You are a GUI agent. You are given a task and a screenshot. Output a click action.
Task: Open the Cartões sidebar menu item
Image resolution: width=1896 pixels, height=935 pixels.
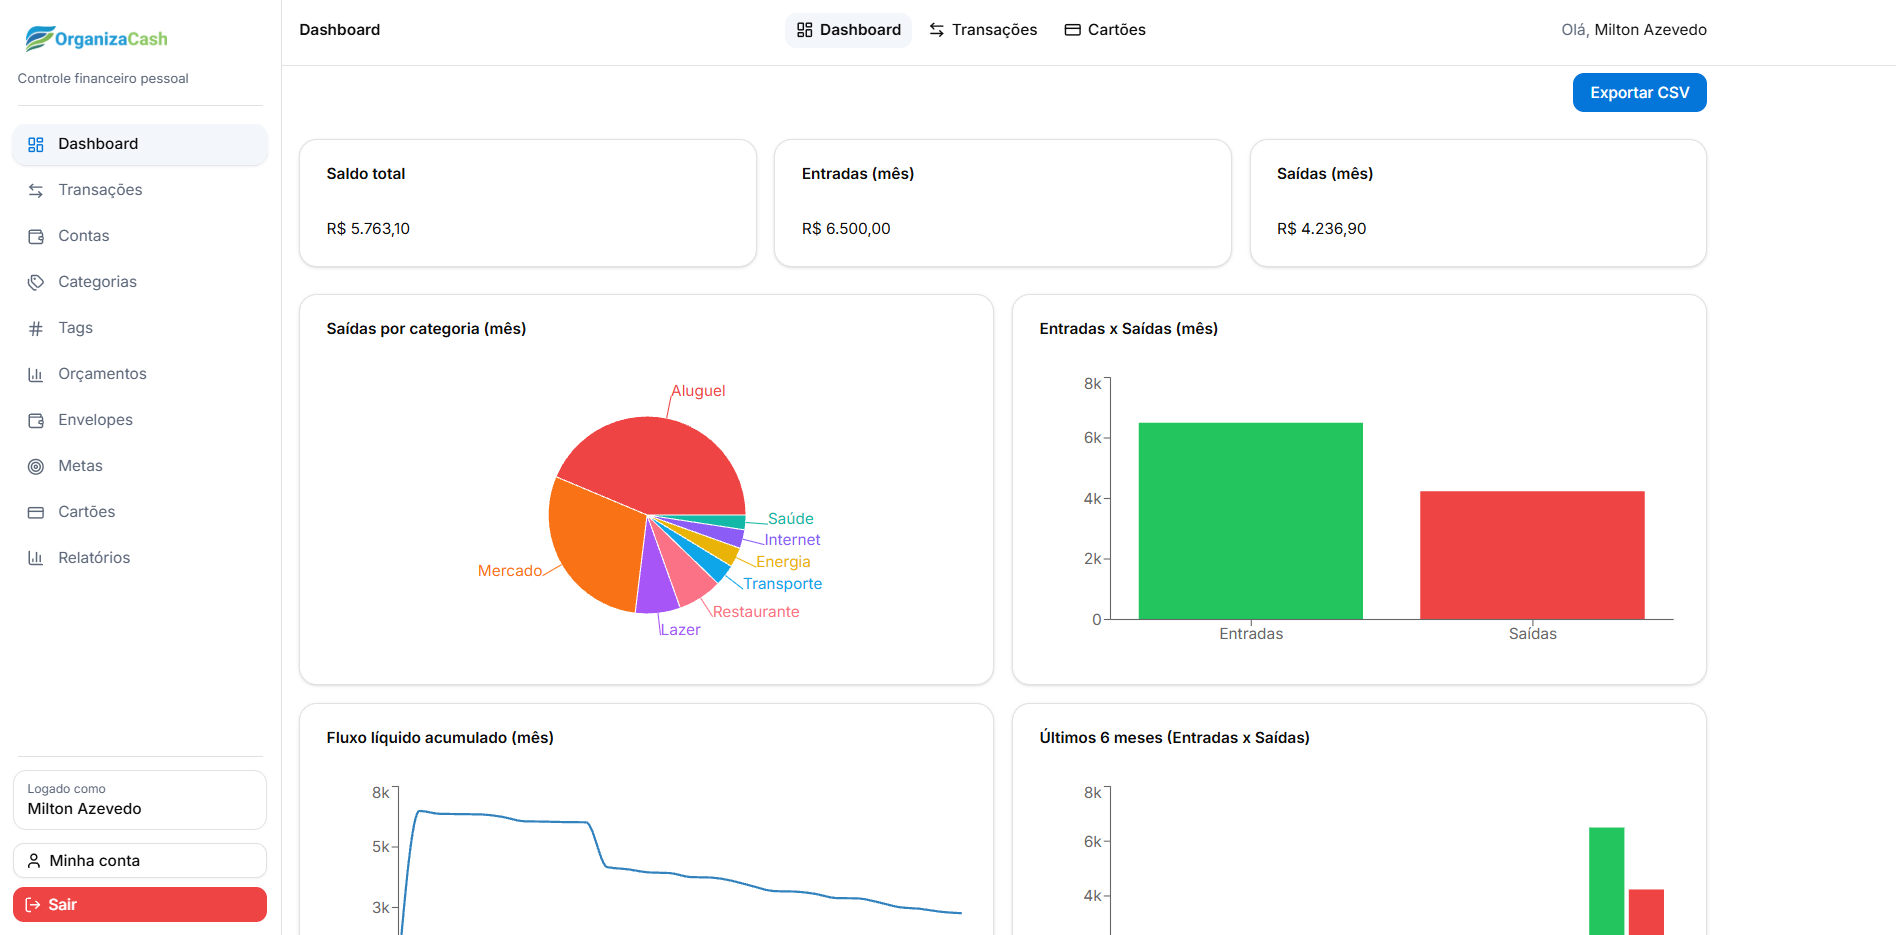(x=86, y=512)
